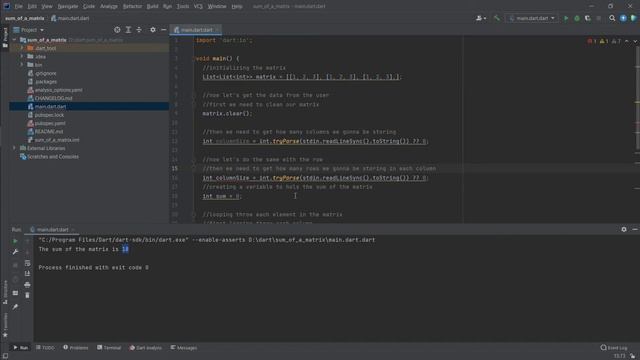Start debugging with the green bug icon
Image resolution: width=640 pixels, height=360 pixels.
coord(577,18)
